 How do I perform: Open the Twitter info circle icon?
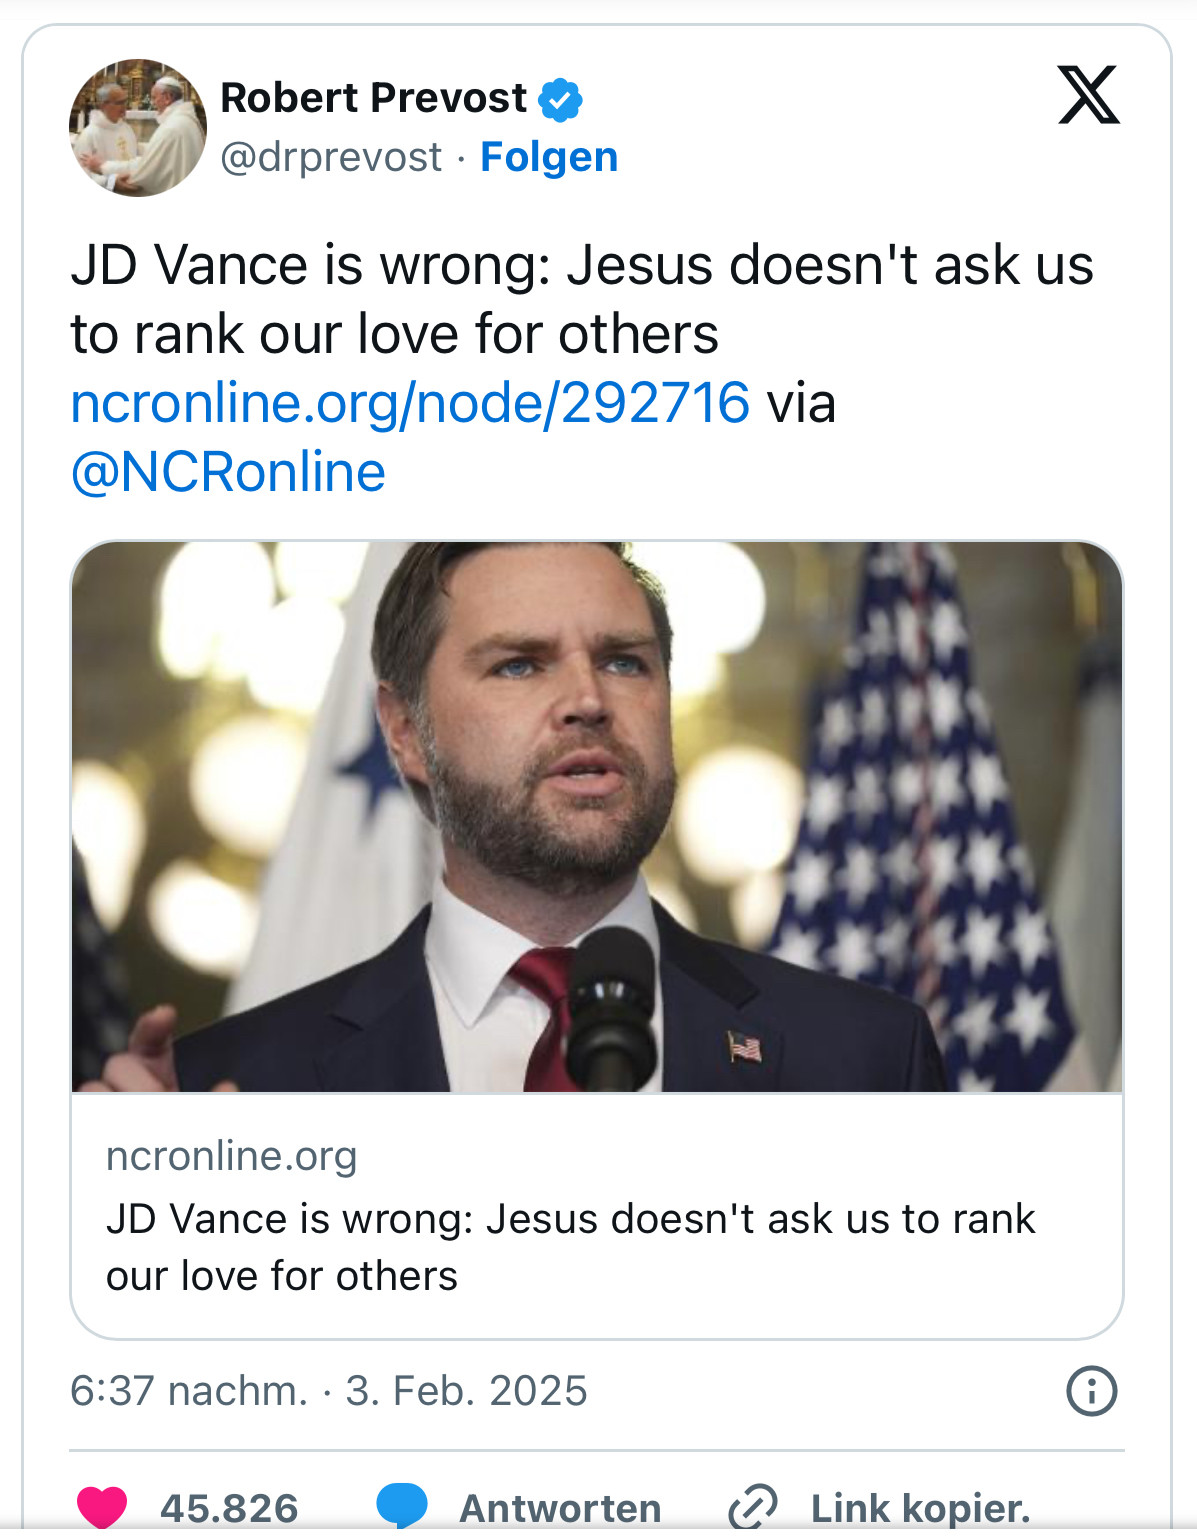click(x=1091, y=1391)
